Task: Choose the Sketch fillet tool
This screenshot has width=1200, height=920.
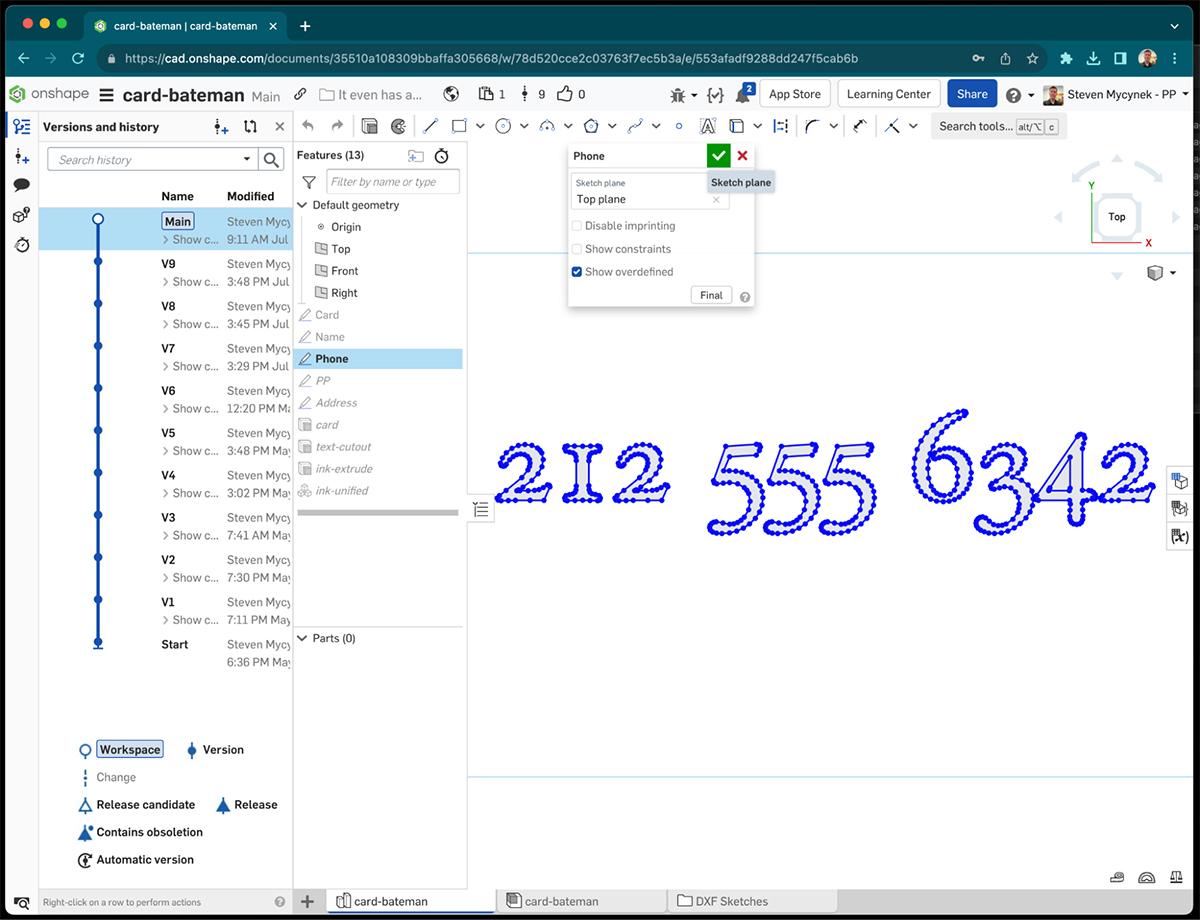Action: pos(811,126)
